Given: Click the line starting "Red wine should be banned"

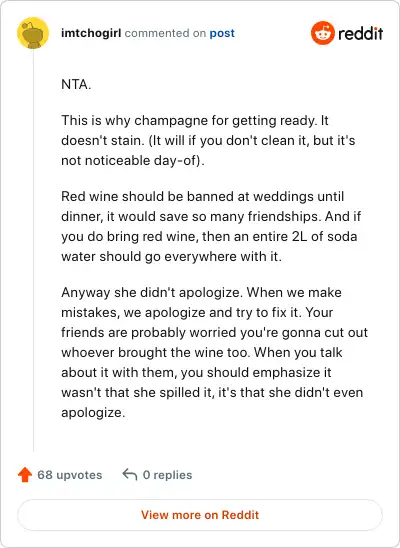Looking at the screenshot, I should [203, 196].
